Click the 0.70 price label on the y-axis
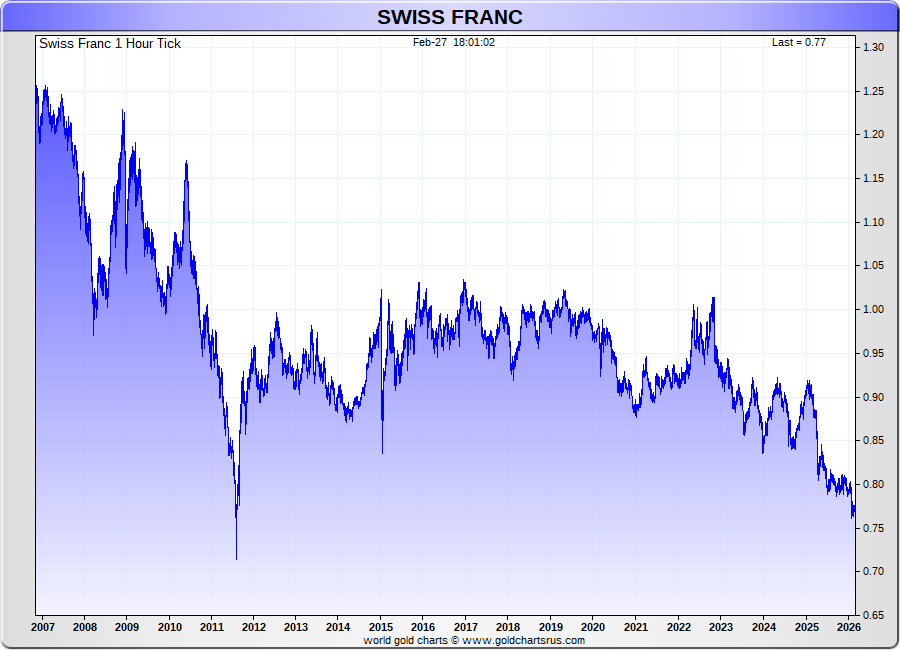900x650 pixels. pos(874,571)
